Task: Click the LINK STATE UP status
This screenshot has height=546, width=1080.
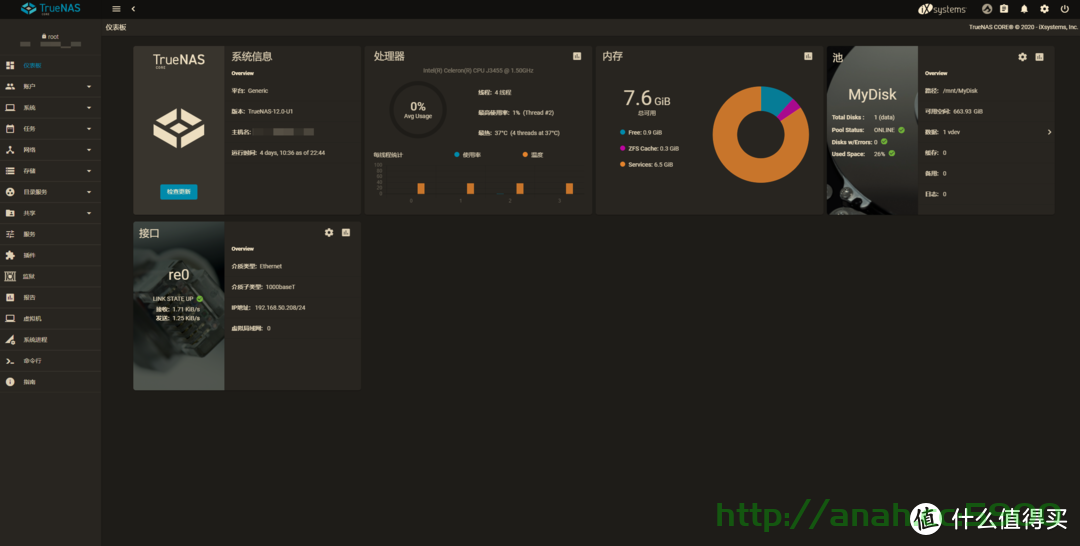Action: pyautogui.click(x=177, y=299)
